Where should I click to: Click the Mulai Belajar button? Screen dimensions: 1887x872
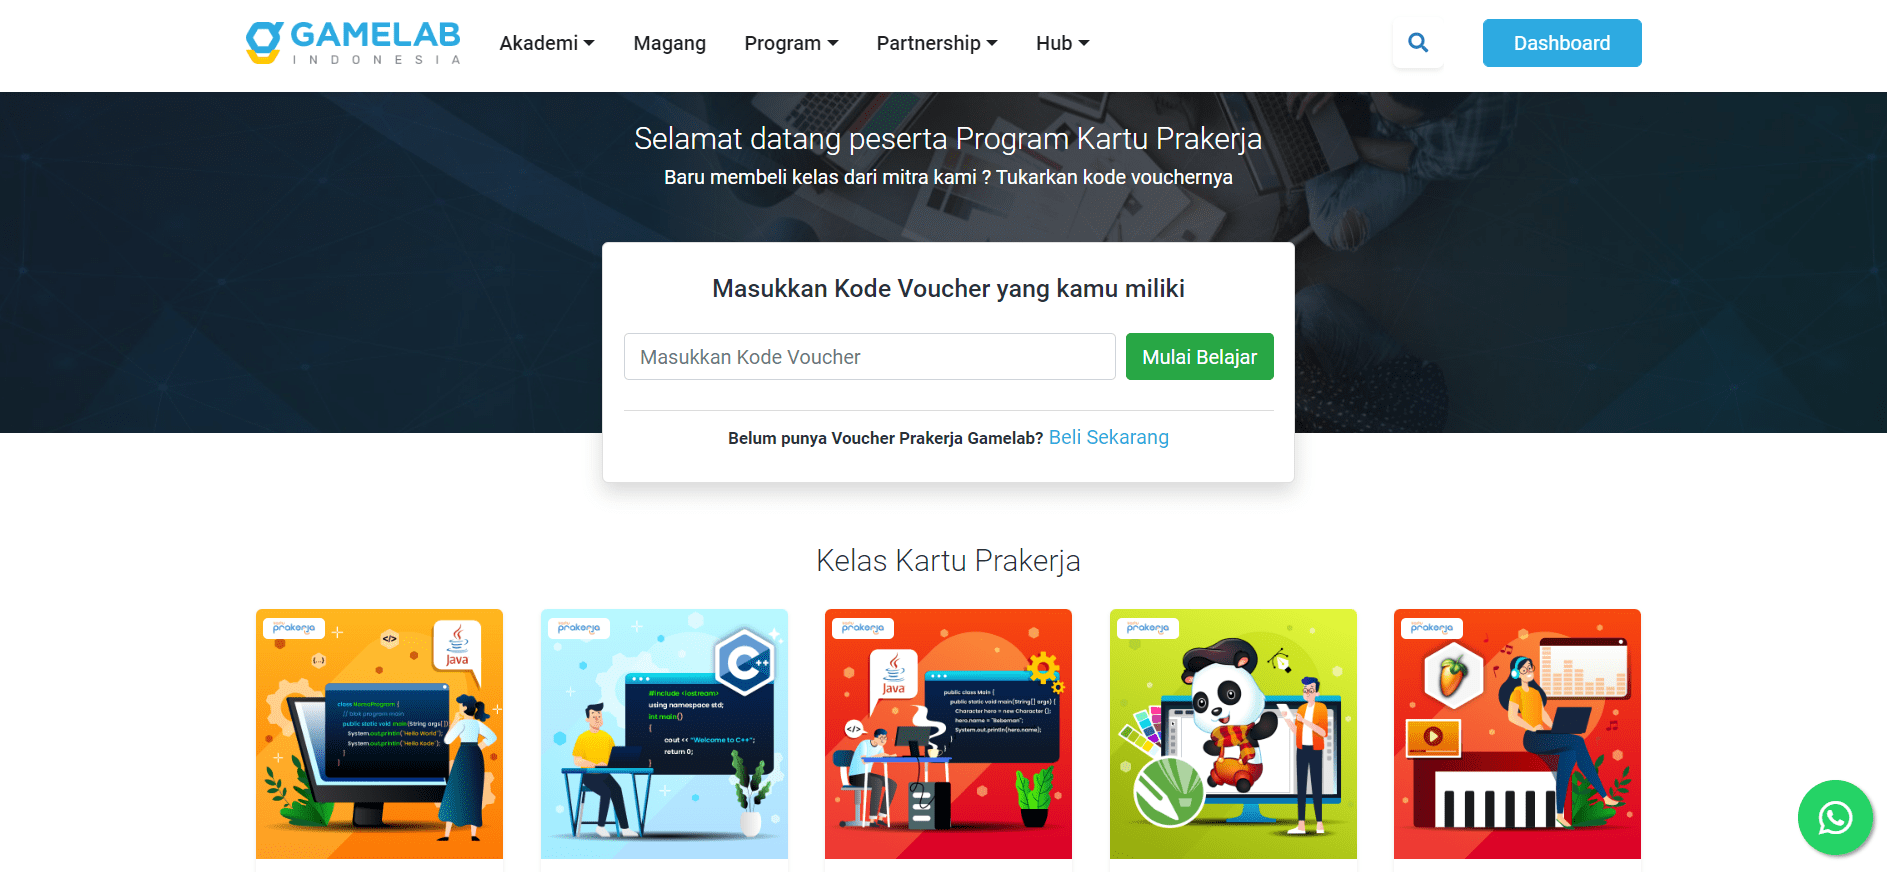[x=1200, y=357]
